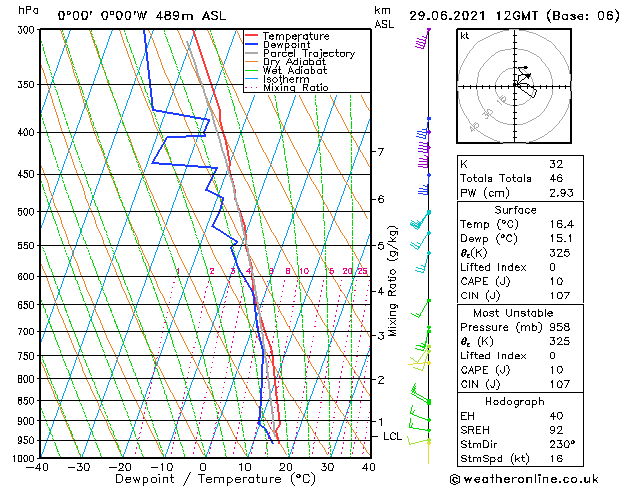Click the purple wind barb near 300 hPa

coord(422,38)
